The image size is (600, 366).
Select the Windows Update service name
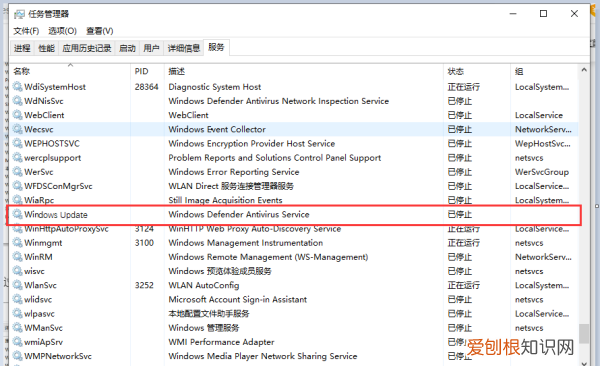click(56, 214)
